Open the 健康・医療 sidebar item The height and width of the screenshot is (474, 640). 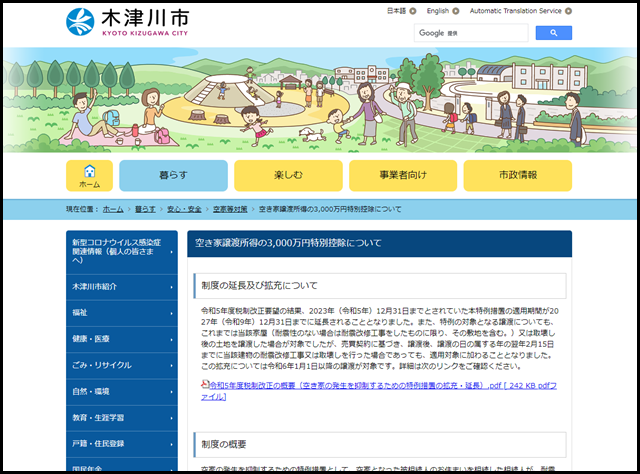coord(122,339)
